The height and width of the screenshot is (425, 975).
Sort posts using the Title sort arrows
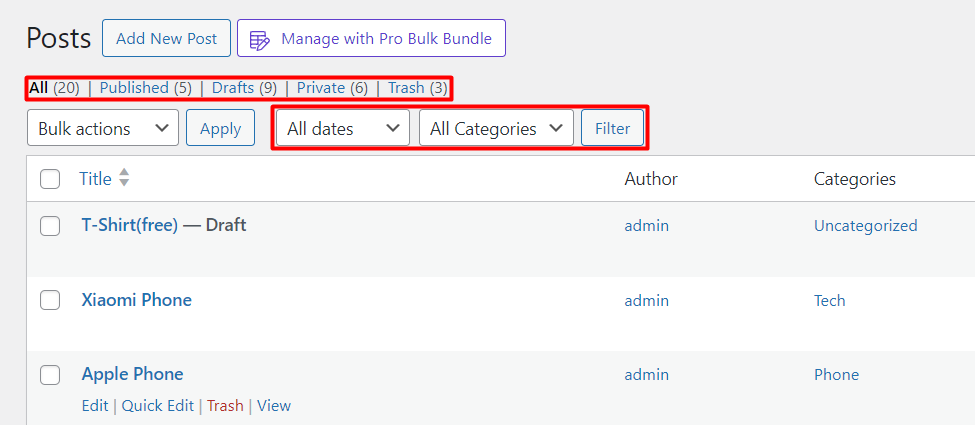click(x=124, y=178)
